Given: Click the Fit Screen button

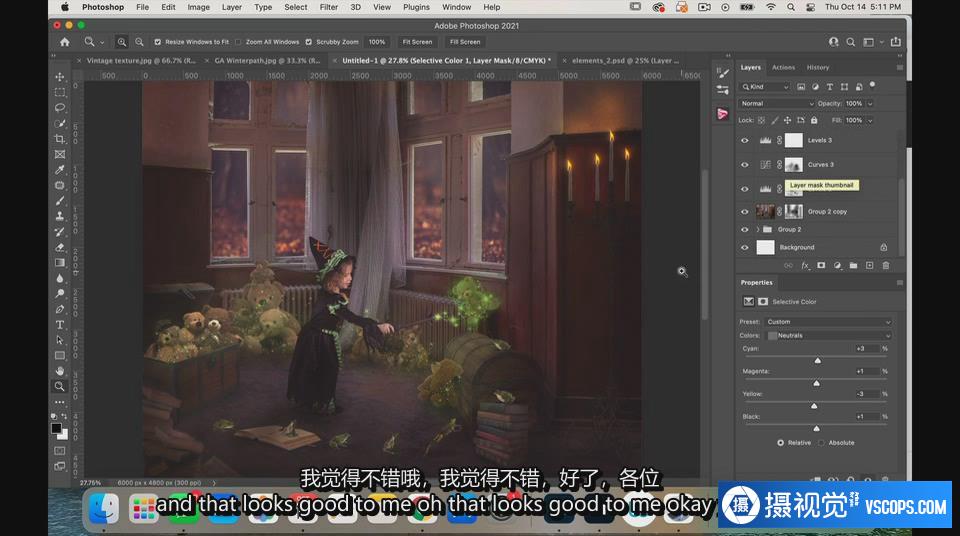Looking at the screenshot, I should pyautogui.click(x=417, y=42).
